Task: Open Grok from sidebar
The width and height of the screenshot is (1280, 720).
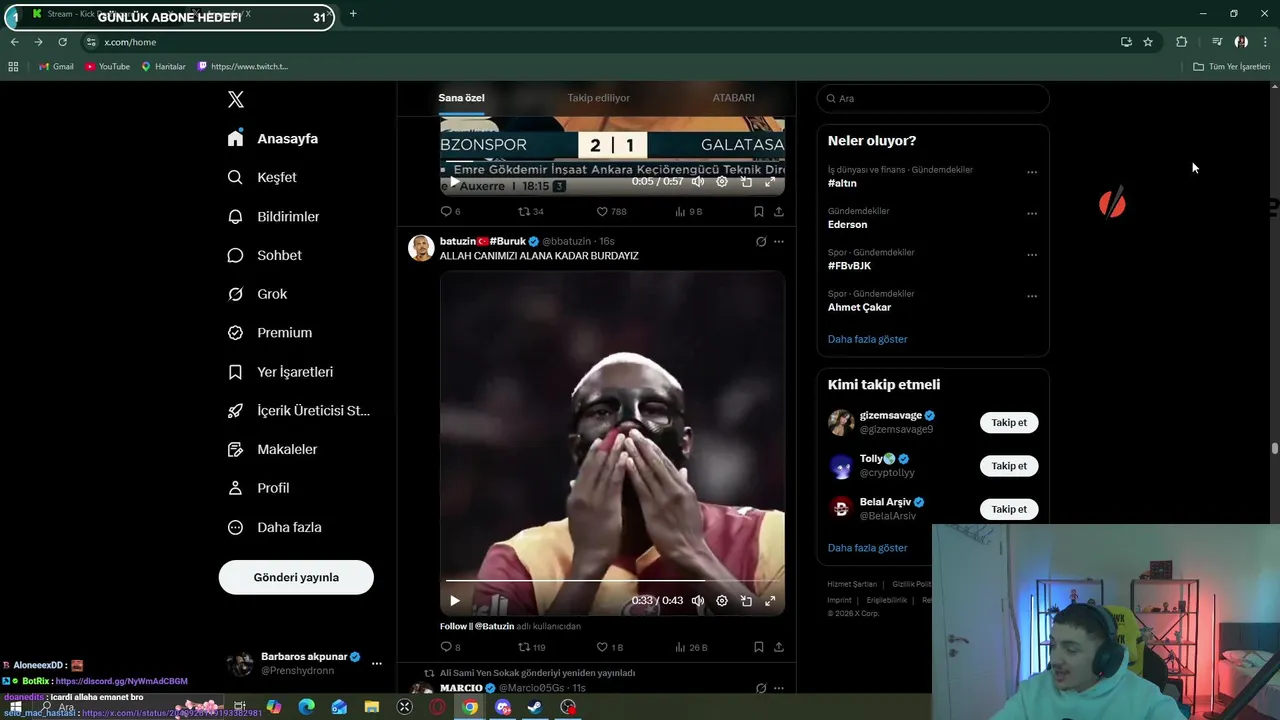Action: (257, 294)
